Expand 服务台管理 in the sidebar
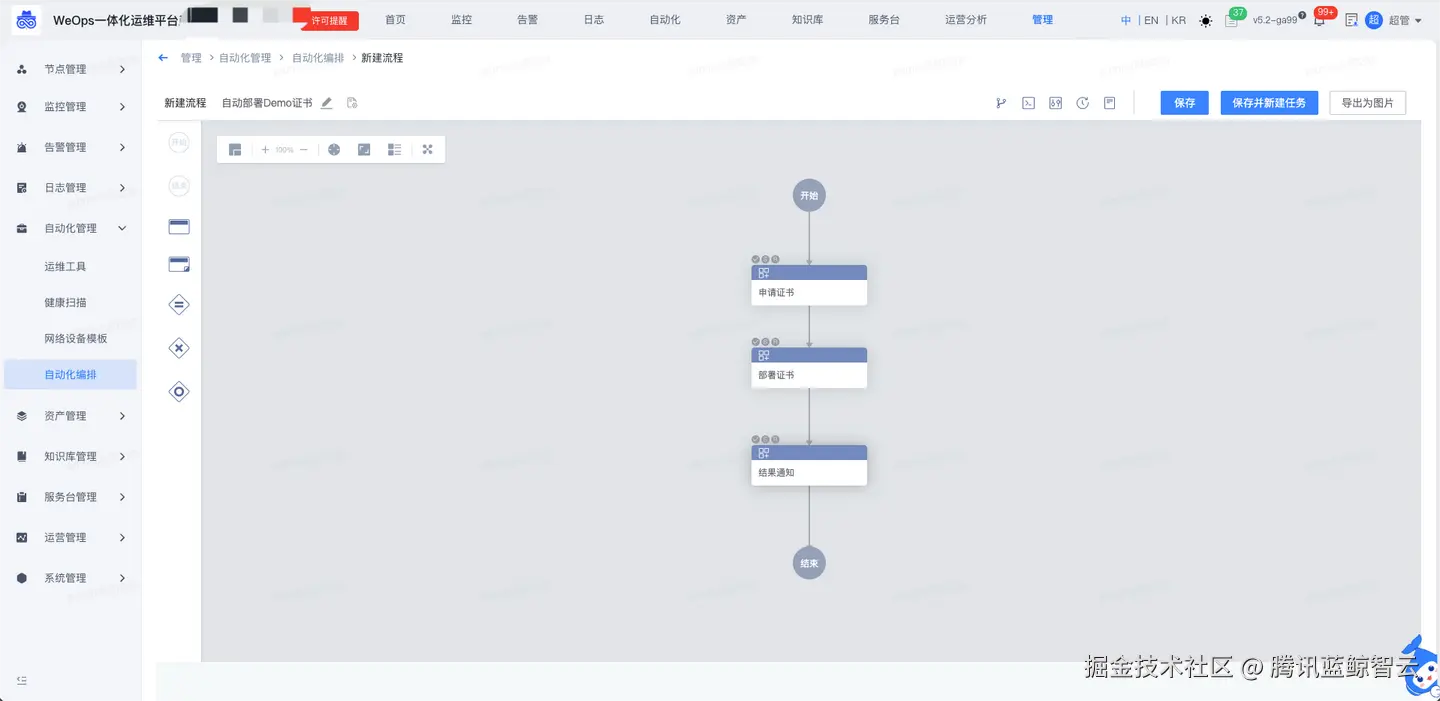This screenshot has width=1440, height=701. [x=70, y=497]
